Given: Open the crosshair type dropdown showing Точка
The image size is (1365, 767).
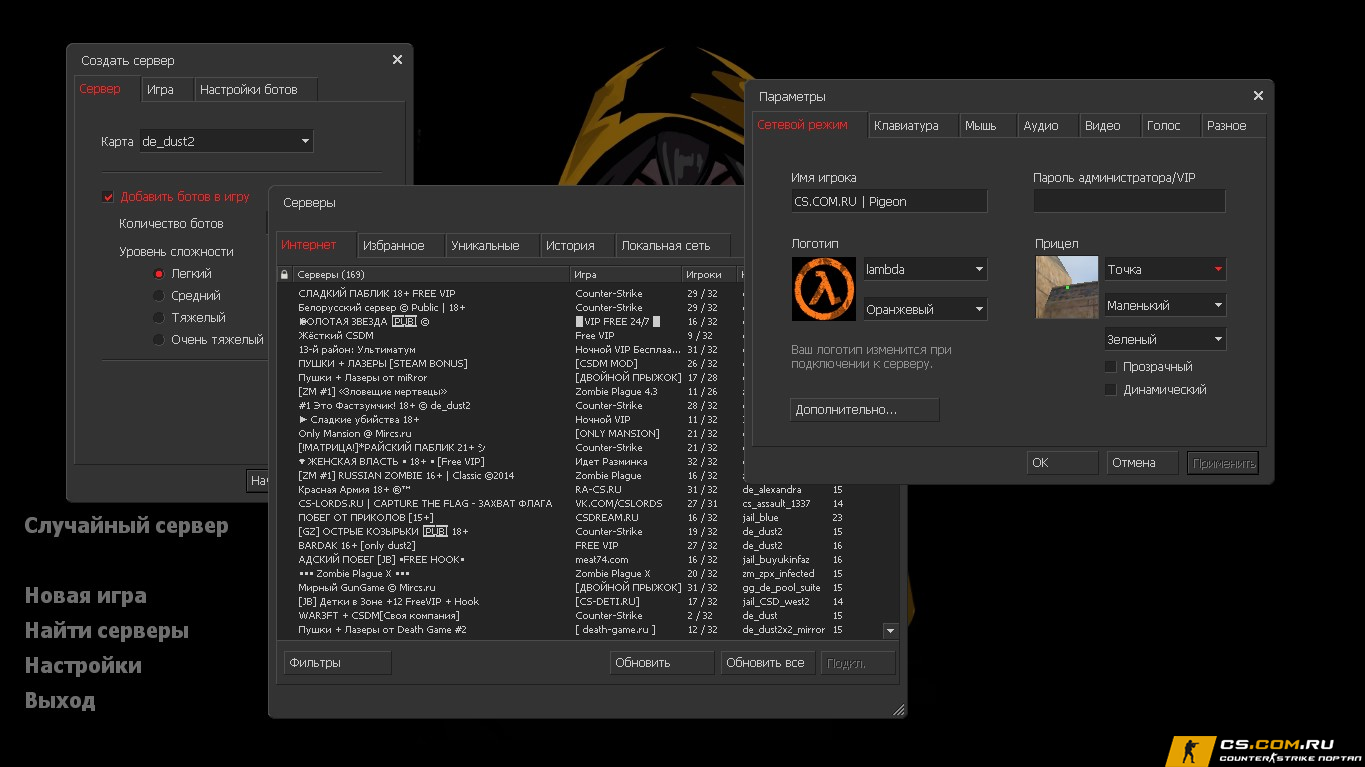Looking at the screenshot, I should click(x=1165, y=269).
